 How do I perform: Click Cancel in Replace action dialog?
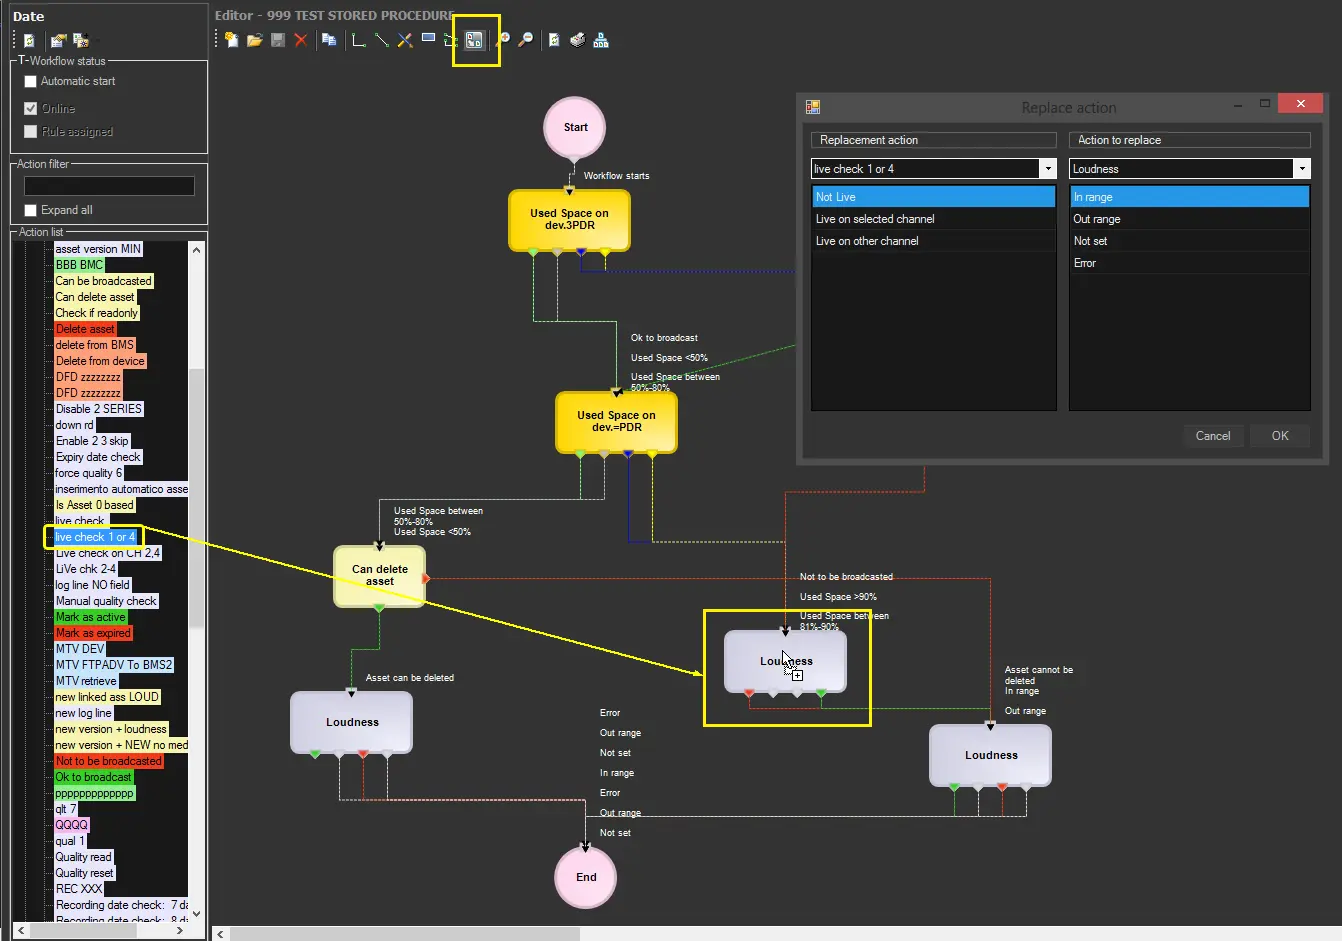(x=1212, y=436)
